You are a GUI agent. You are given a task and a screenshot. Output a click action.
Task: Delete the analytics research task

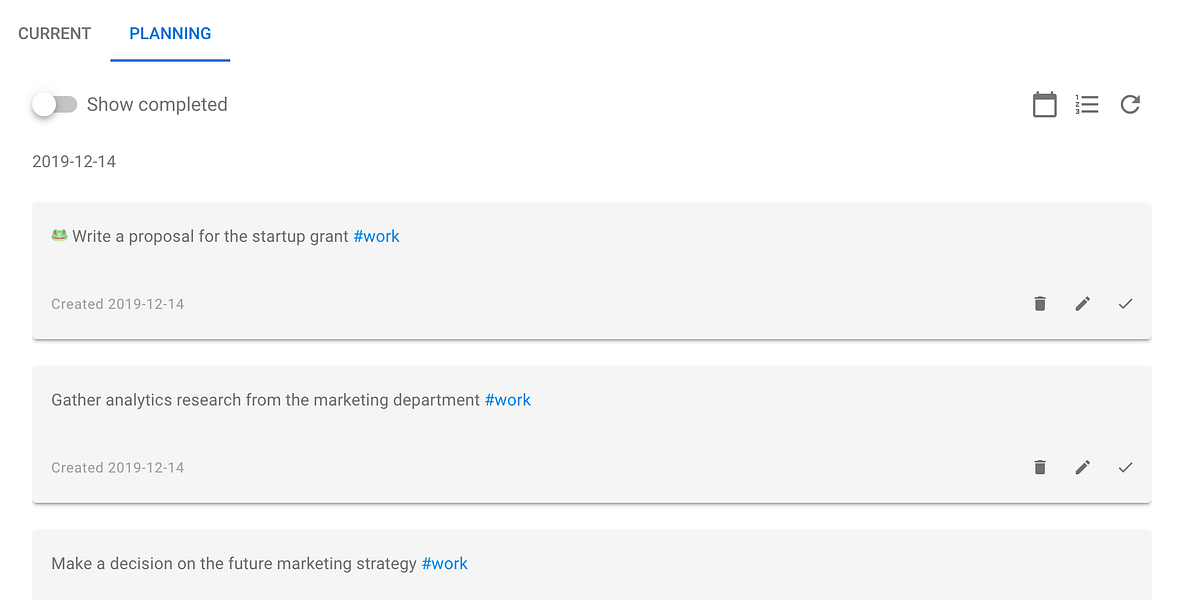1040,468
